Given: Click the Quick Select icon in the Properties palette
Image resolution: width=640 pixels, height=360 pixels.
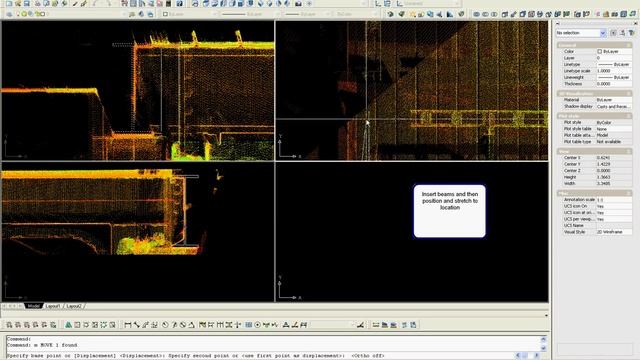Looking at the screenshot, I should click(632, 33).
